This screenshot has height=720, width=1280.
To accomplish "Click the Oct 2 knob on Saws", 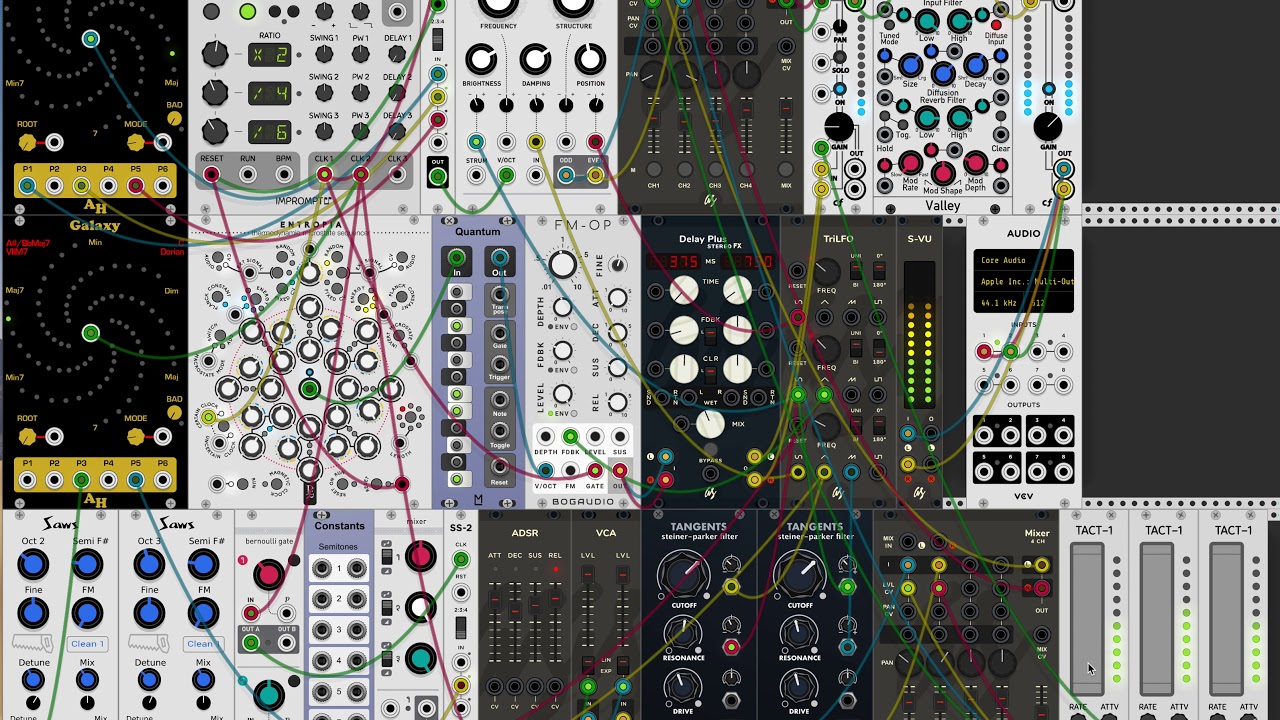I will pyautogui.click(x=32, y=566).
